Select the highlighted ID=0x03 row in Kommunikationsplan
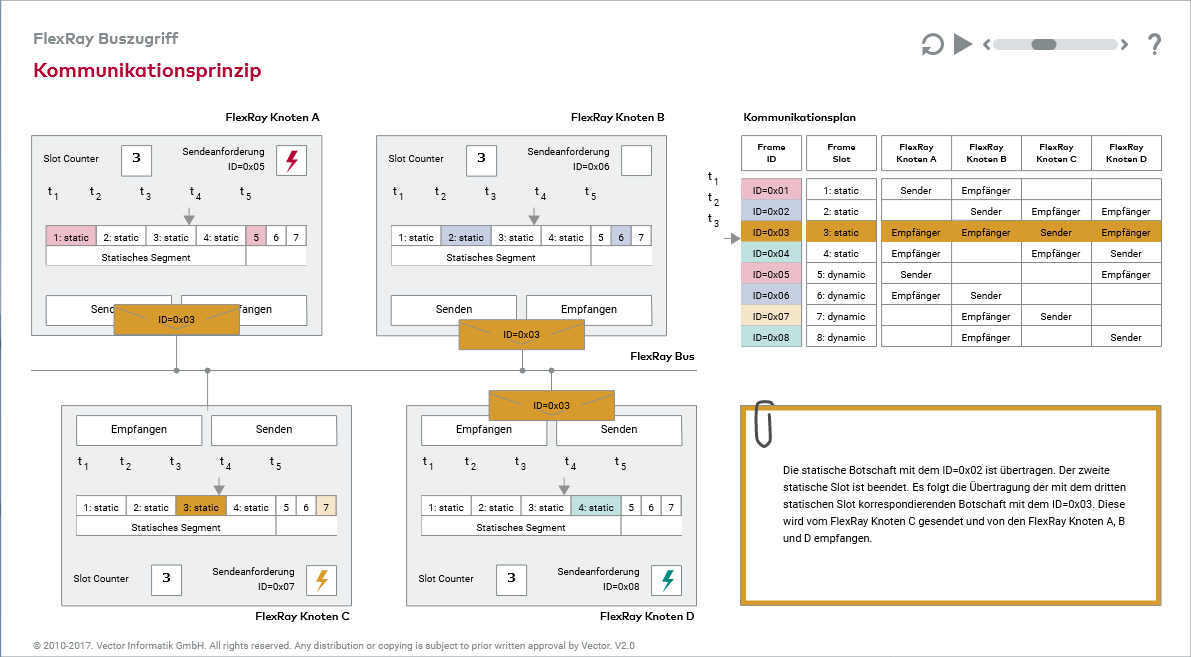This screenshot has width=1191, height=657. click(950, 232)
